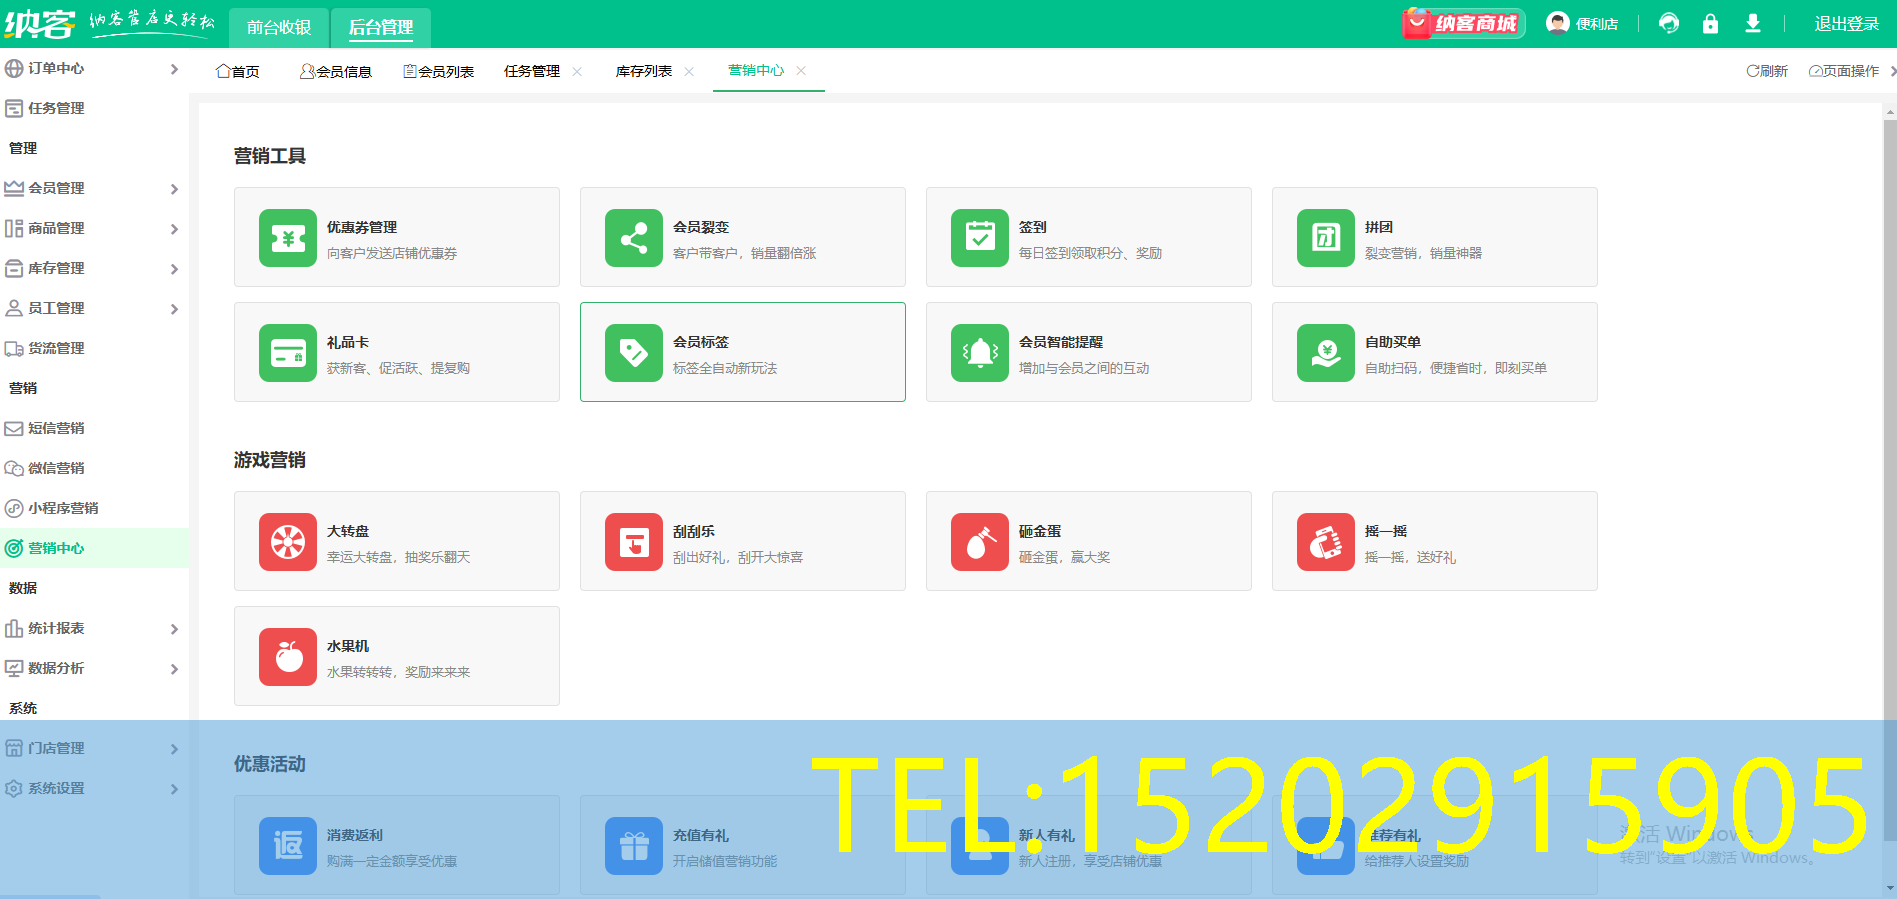Select the 水果机 fruit machine icon
Viewport: 1897px width, 899px height.
pos(288,657)
